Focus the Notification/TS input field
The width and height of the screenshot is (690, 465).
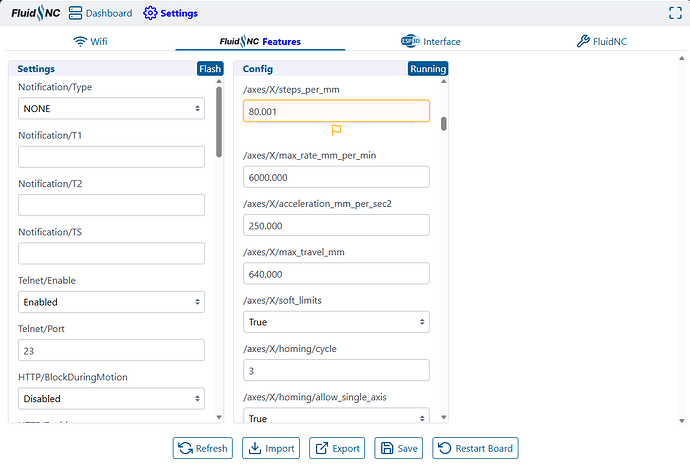pyautogui.click(x=111, y=253)
